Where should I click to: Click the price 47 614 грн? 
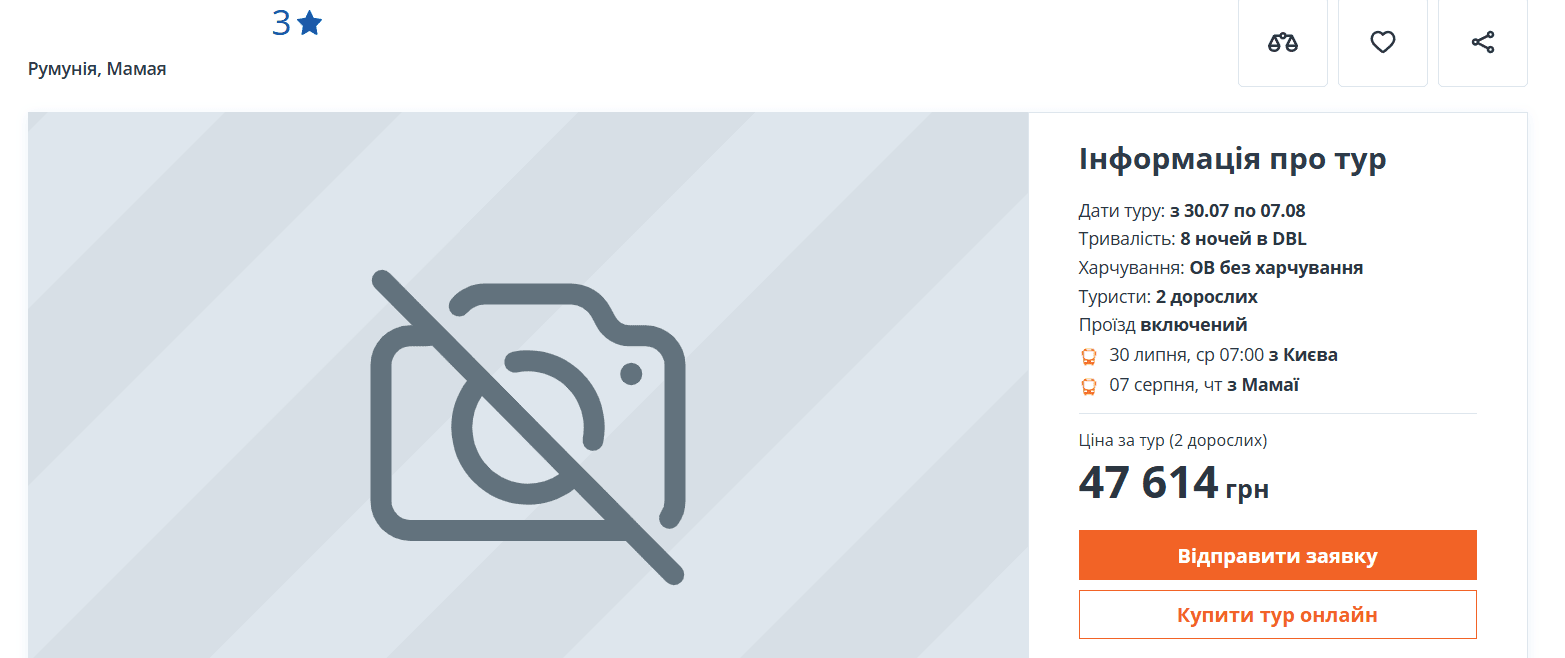click(x=1174, y=484)
